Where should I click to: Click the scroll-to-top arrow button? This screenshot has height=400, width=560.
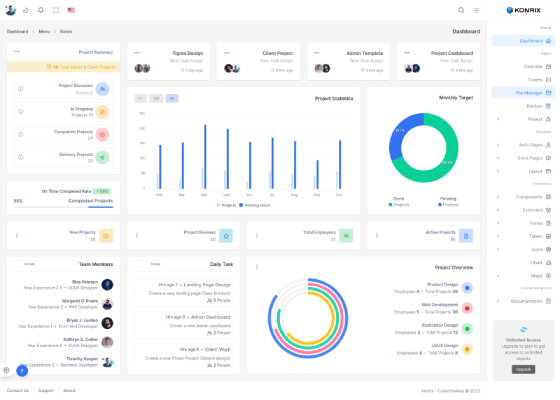tap(22, 371)
